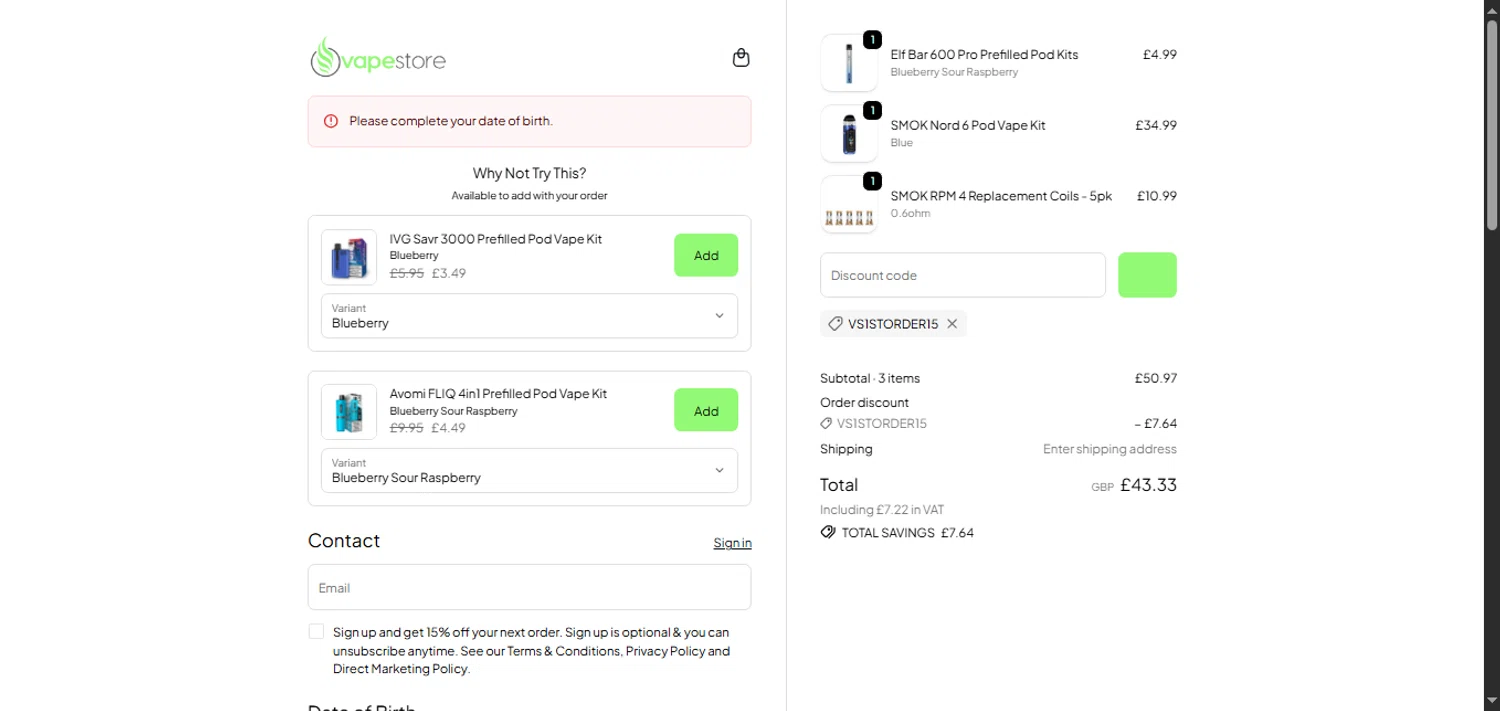Image resolution: width=1500 pixels, height=711 pixels.
Task: Click the order discount tag icon
Action: click(826, 423)
